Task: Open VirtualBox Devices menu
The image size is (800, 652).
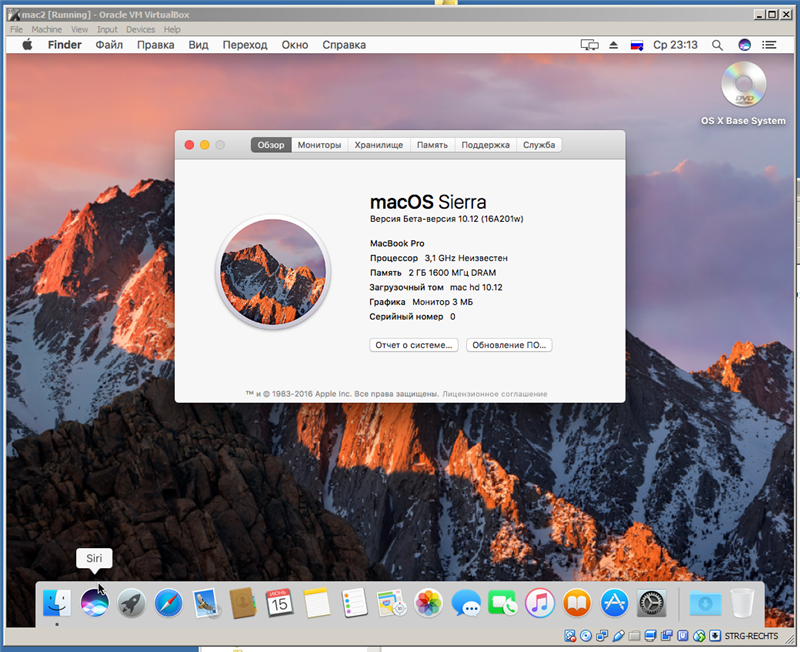Action: point(140,30)
